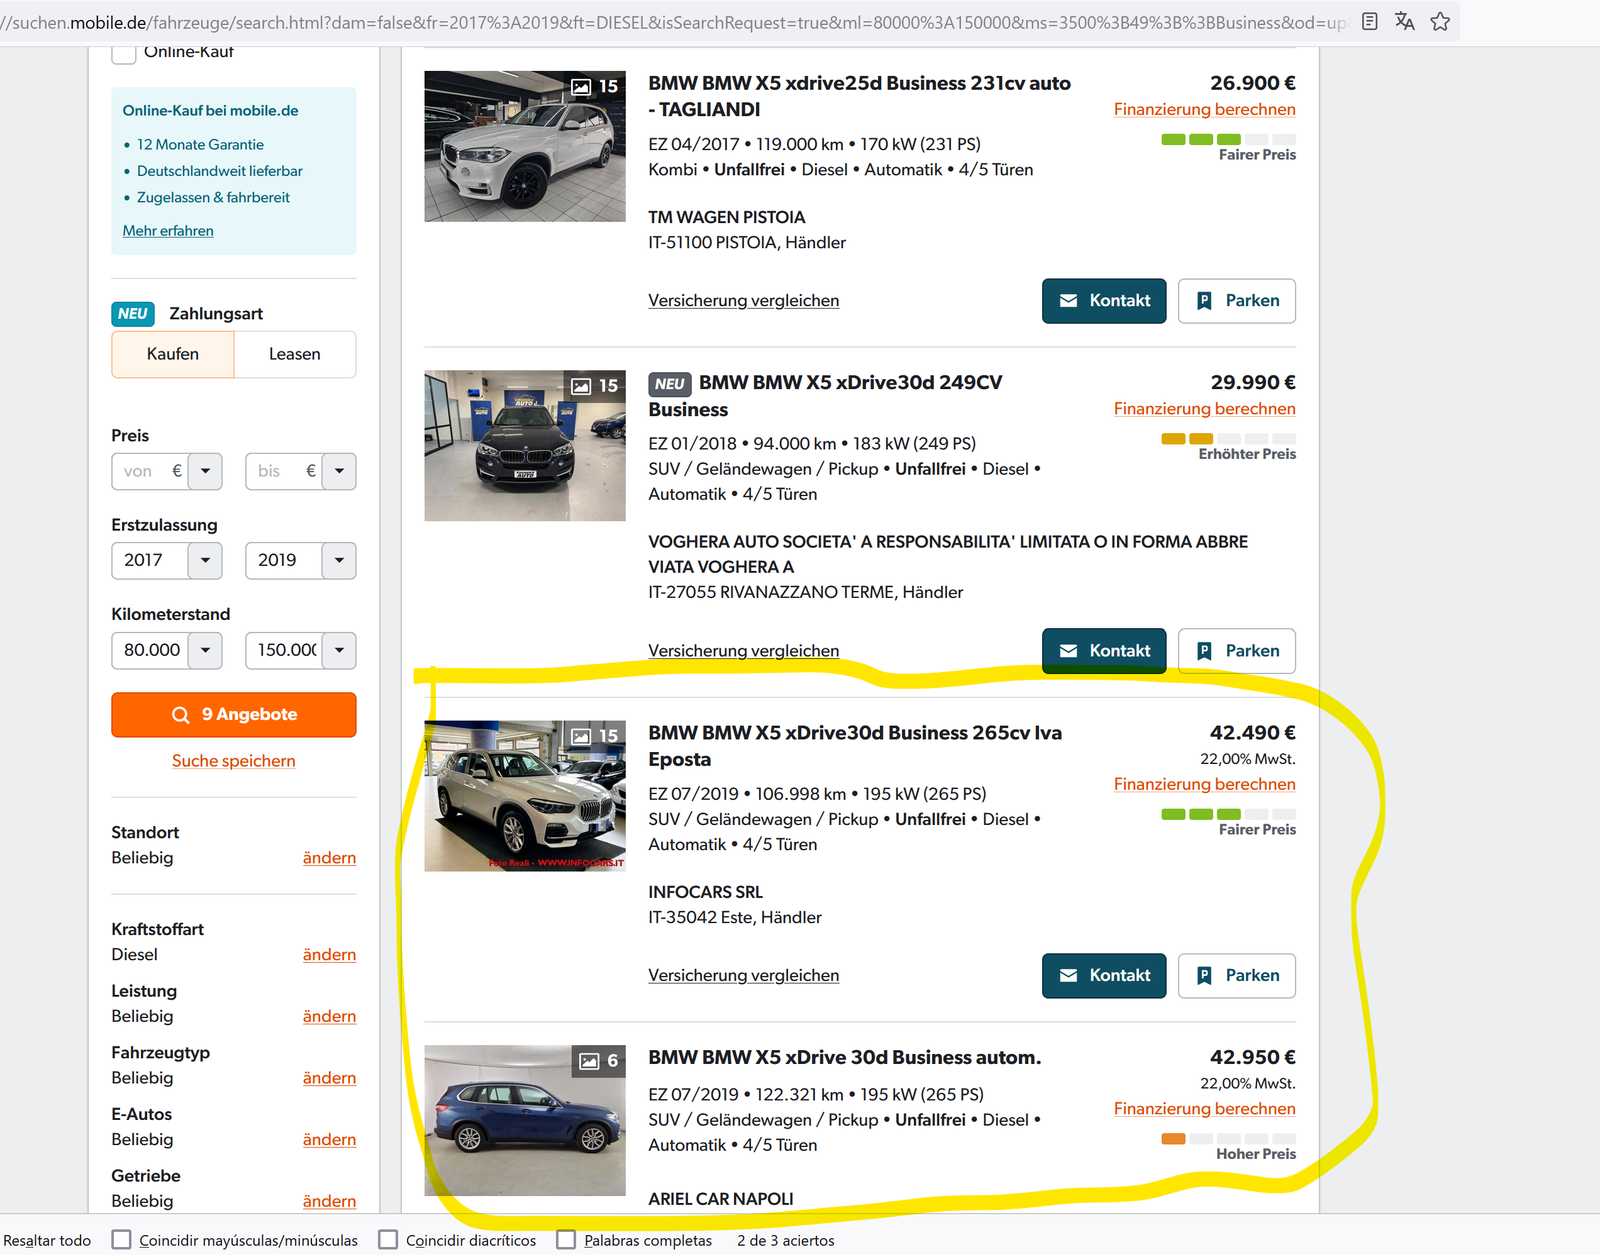Open the Preis bis dropdown arrow
The width and height of the screenshot is (1600, 1255).
(339, 472)
